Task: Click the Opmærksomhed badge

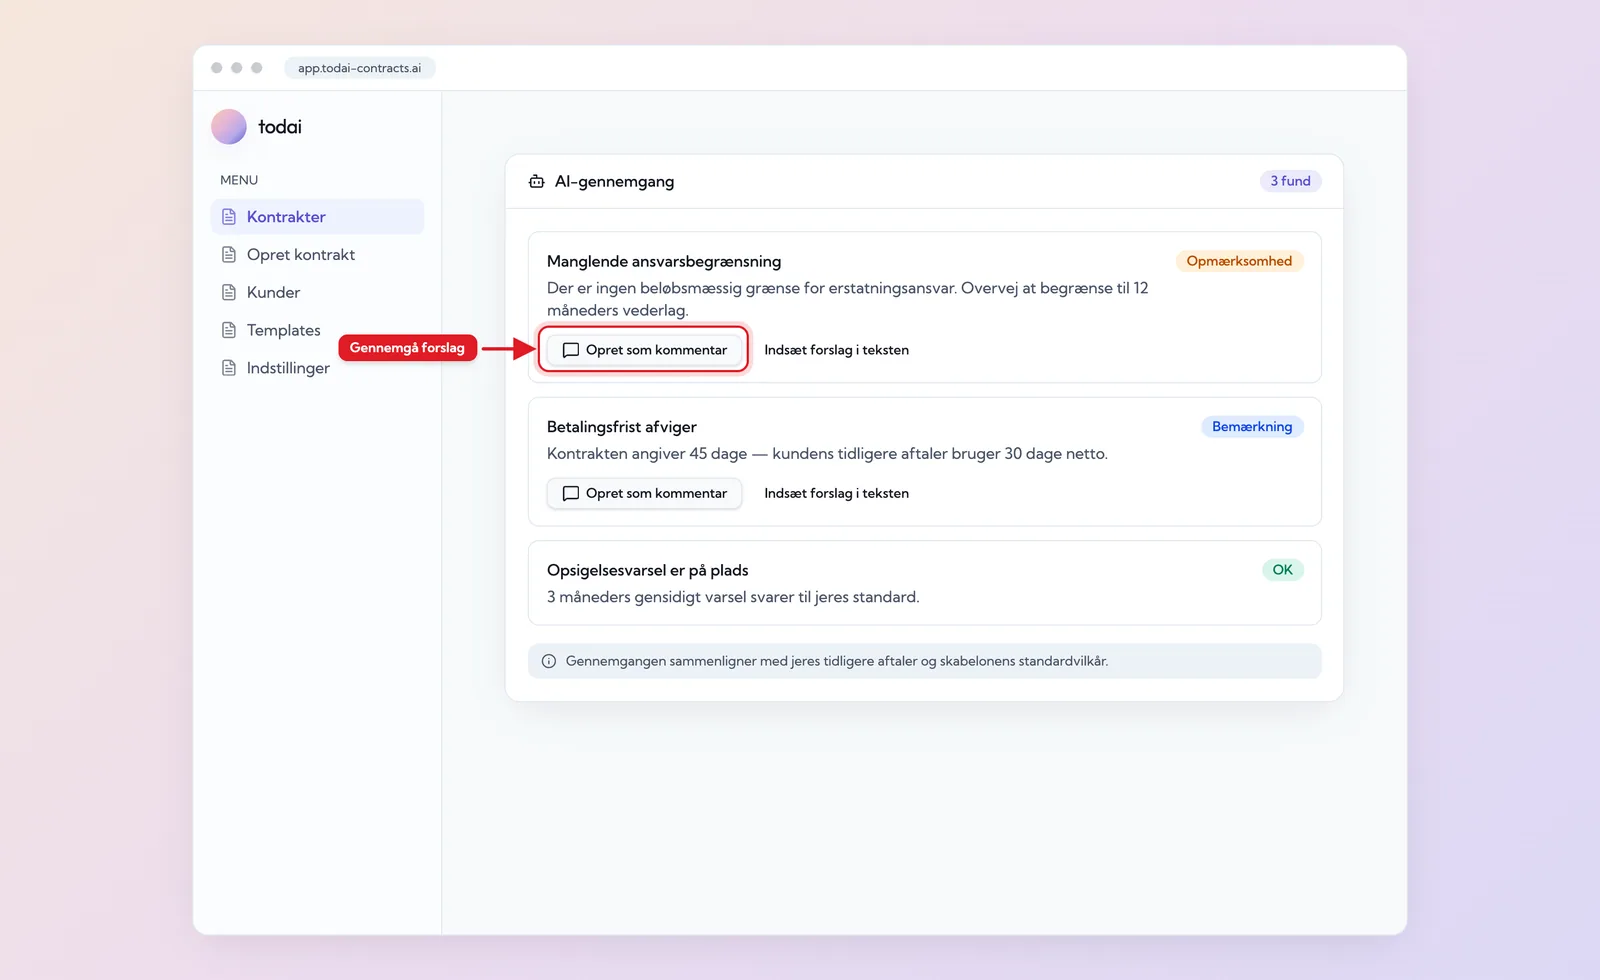Action: click(x=1239, y=261)
